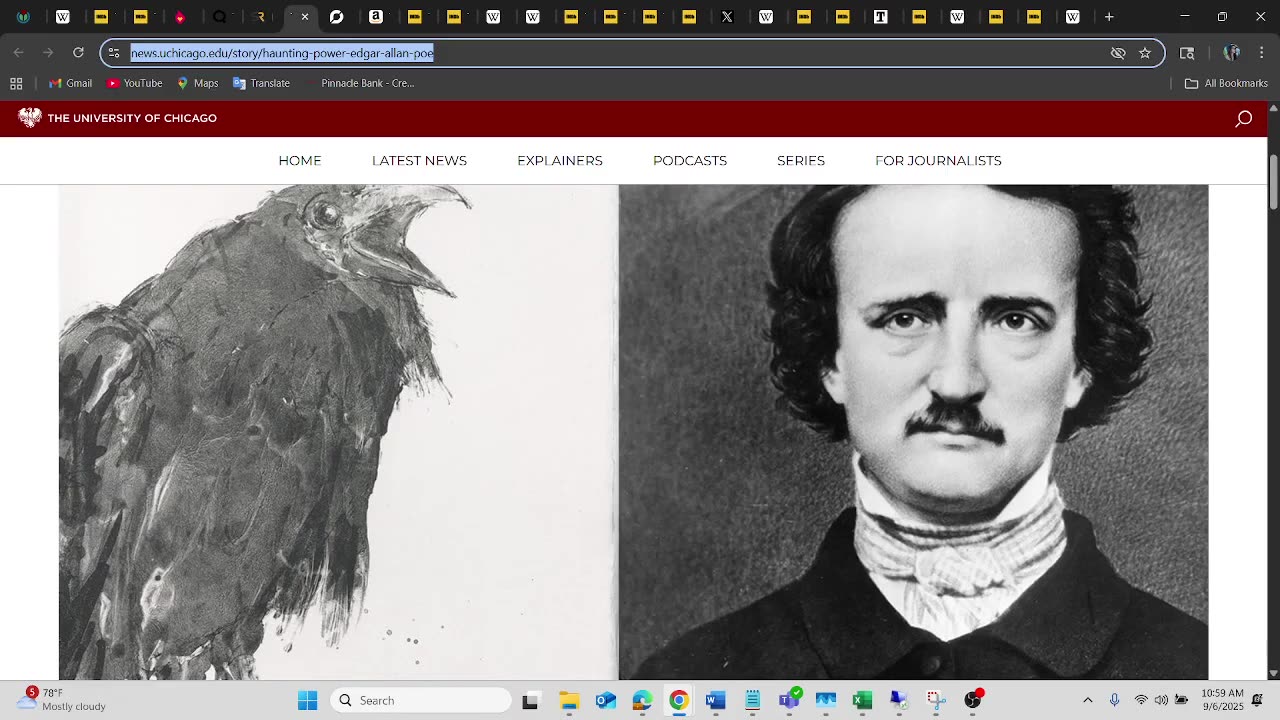Viewport: 1280px width, 720px height.
Task: Click the Edgar Allan Poe portrait image
Action: point(913,432)
